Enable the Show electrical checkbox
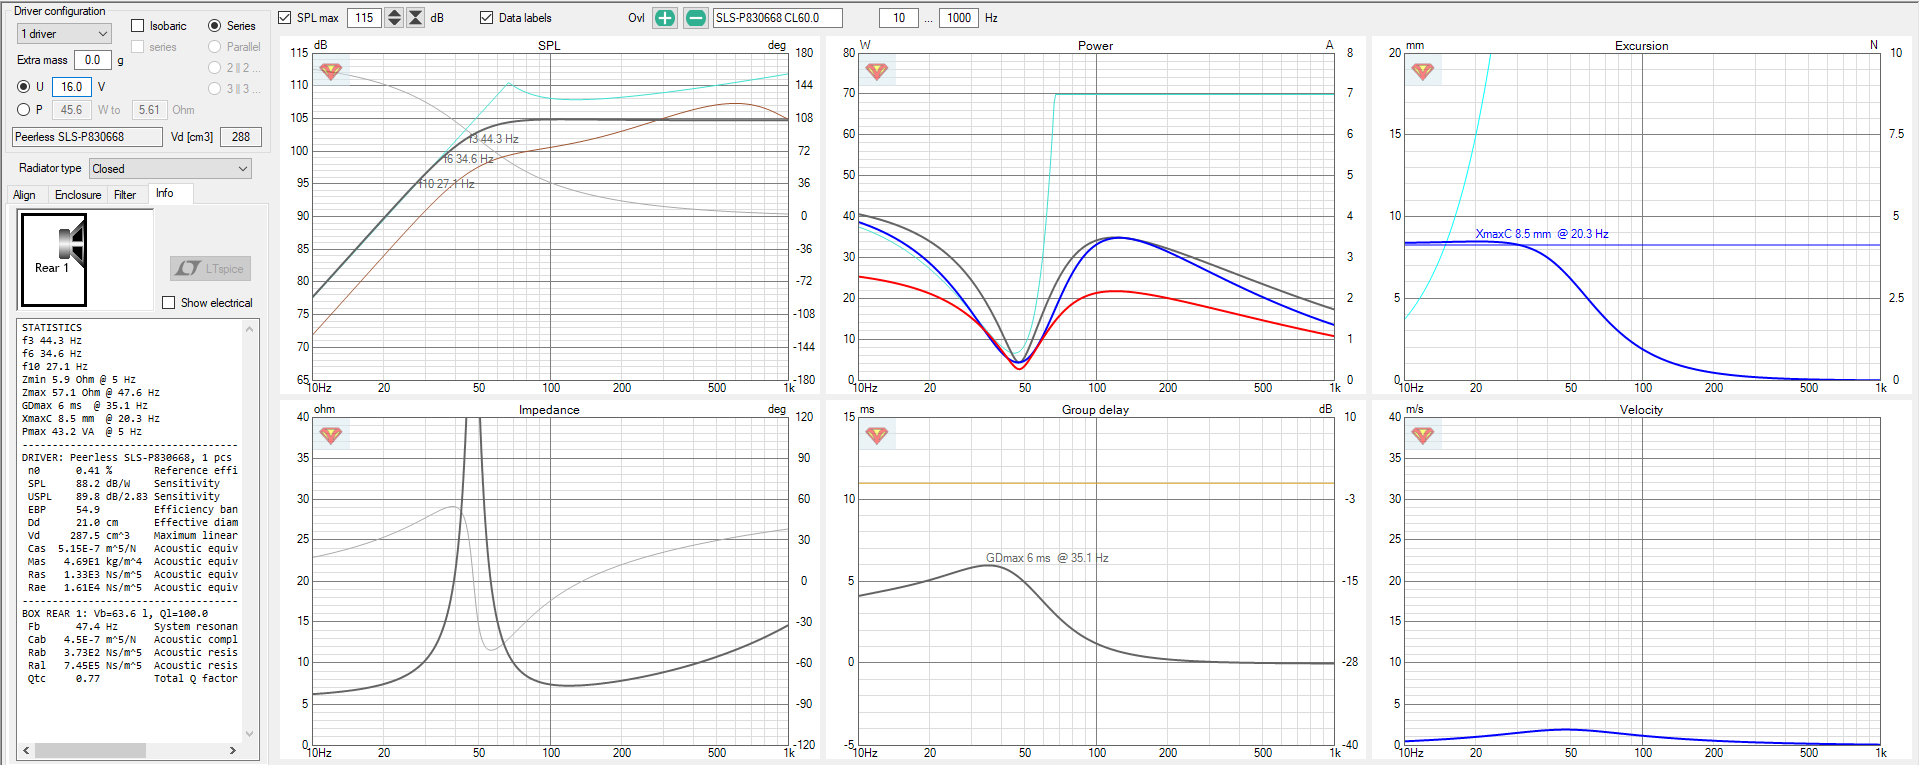 pos(169,302)
